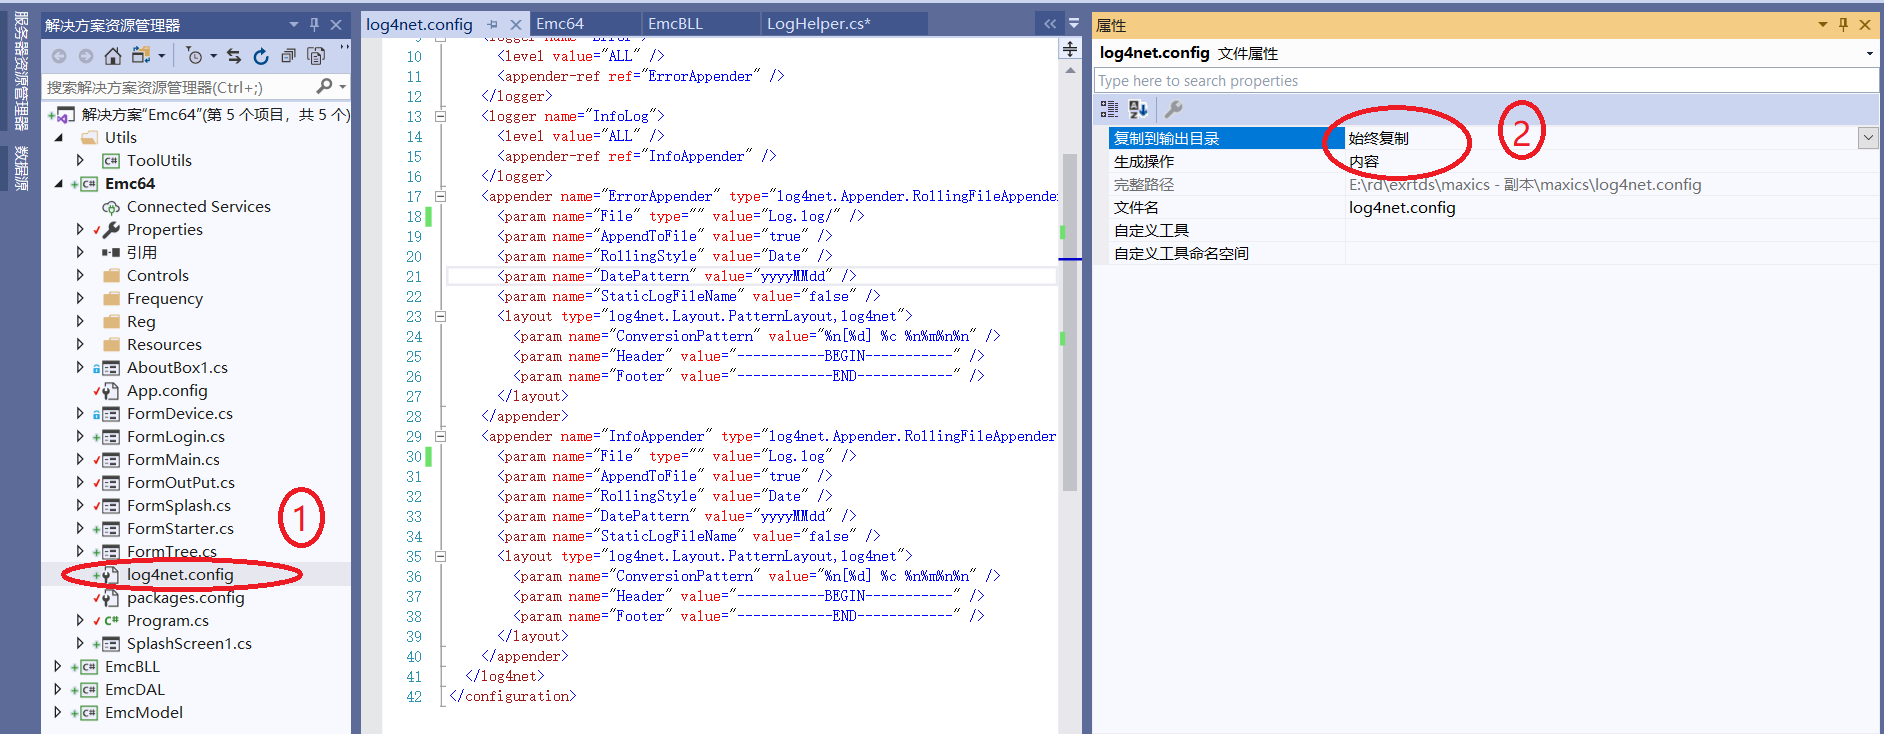Pin the Solution Explorer panel
The image size is (1884, 734).
click(x=314, y=24)
